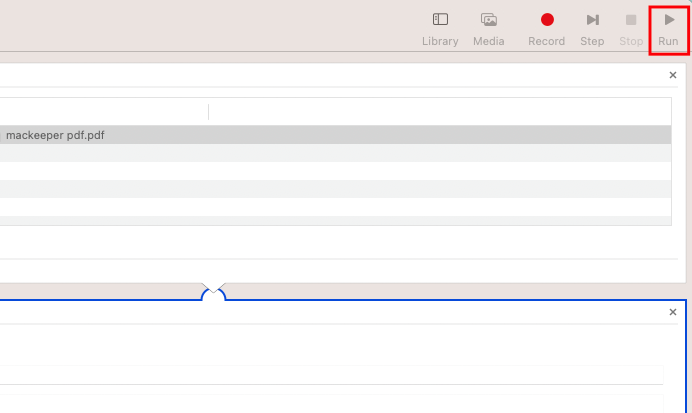Select the second empty row below mackeeper pdf.pdf
The image size is (692, 413).
(335, 171)
